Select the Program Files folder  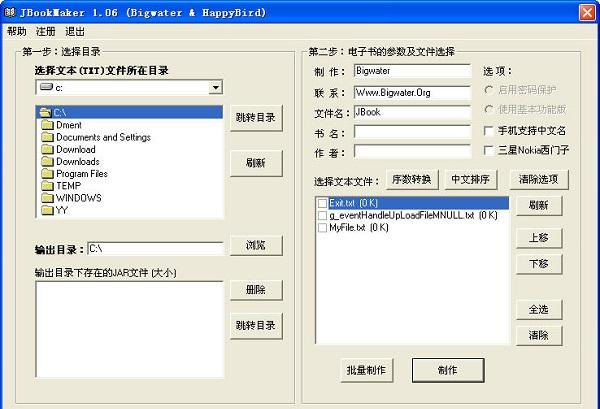[74, 174]
